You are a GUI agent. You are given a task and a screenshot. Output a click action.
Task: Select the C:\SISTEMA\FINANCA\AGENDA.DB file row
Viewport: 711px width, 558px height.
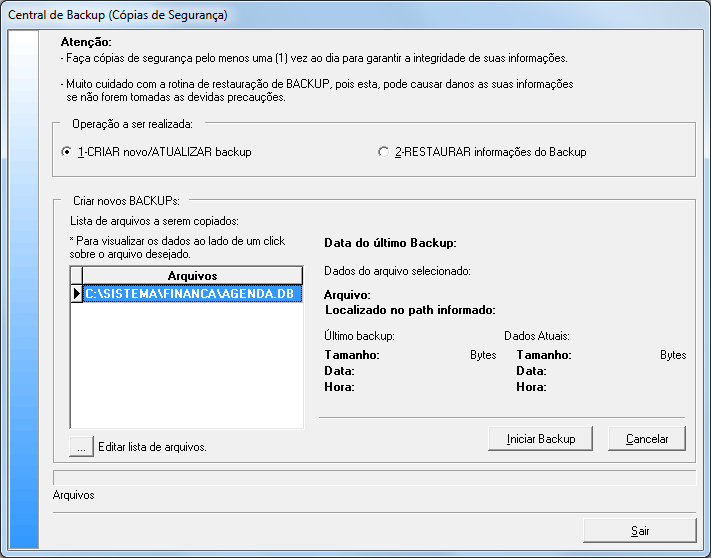190,294
